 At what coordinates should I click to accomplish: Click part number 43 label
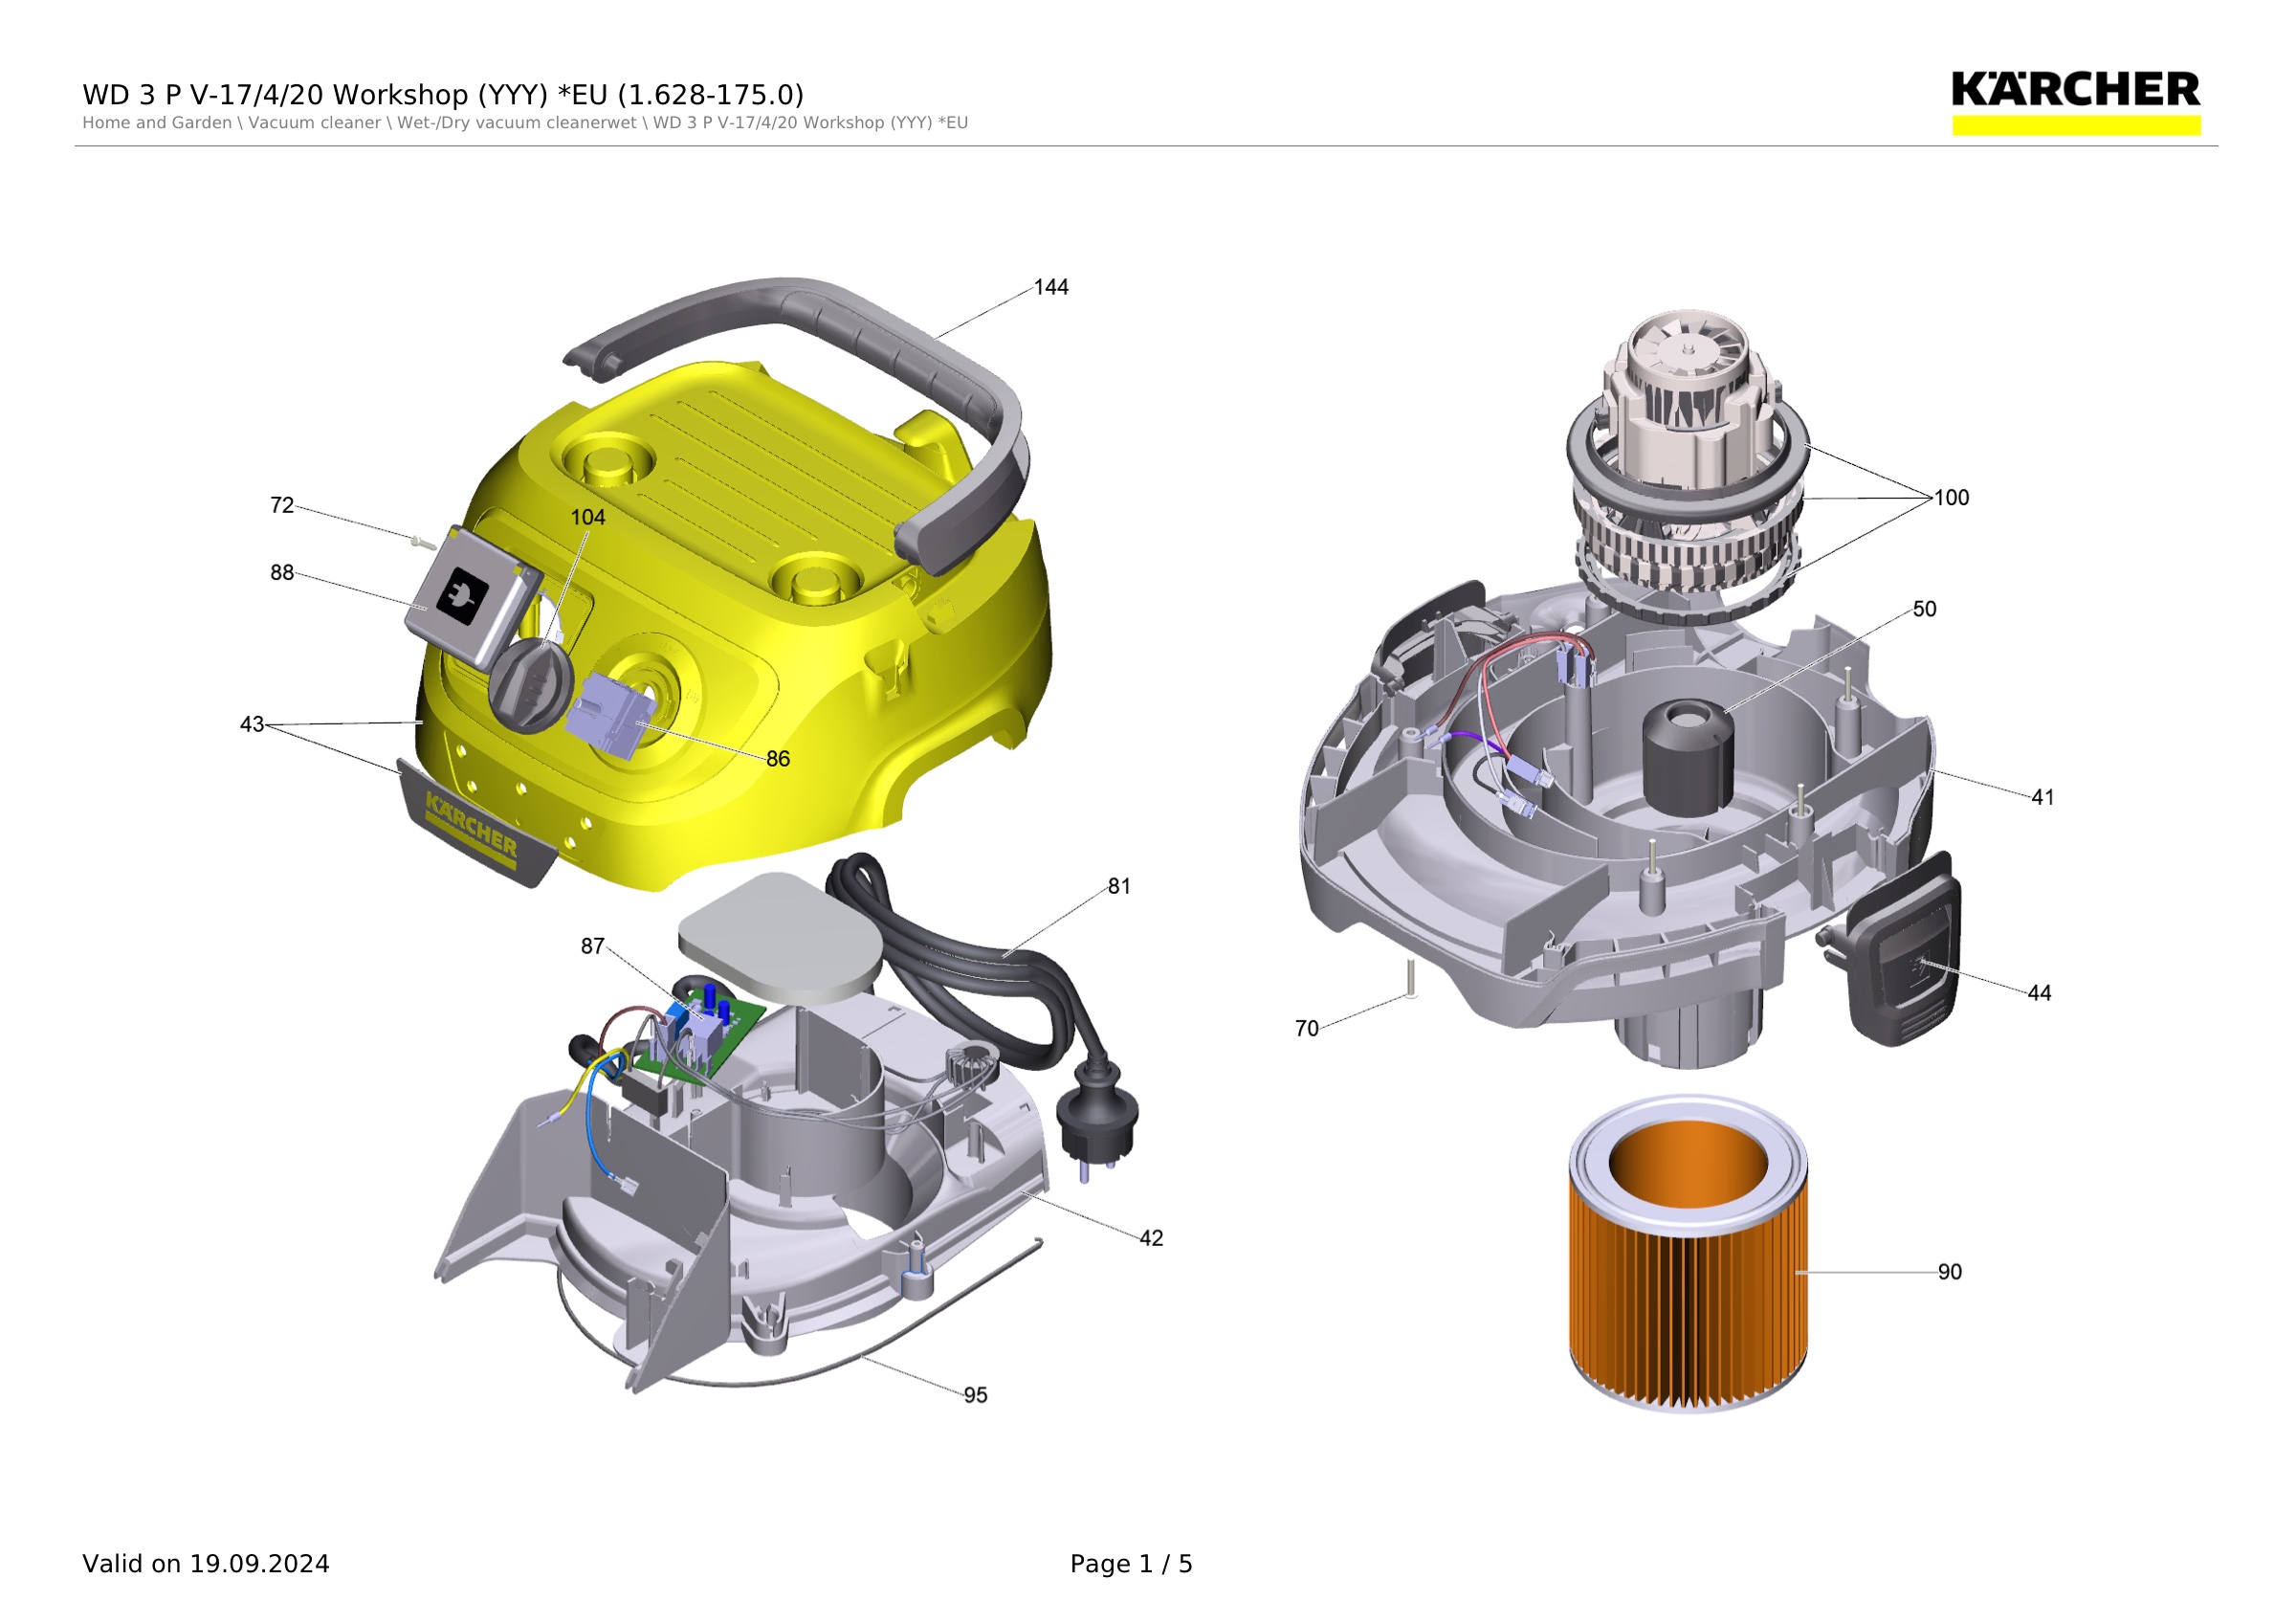point(252,725)
